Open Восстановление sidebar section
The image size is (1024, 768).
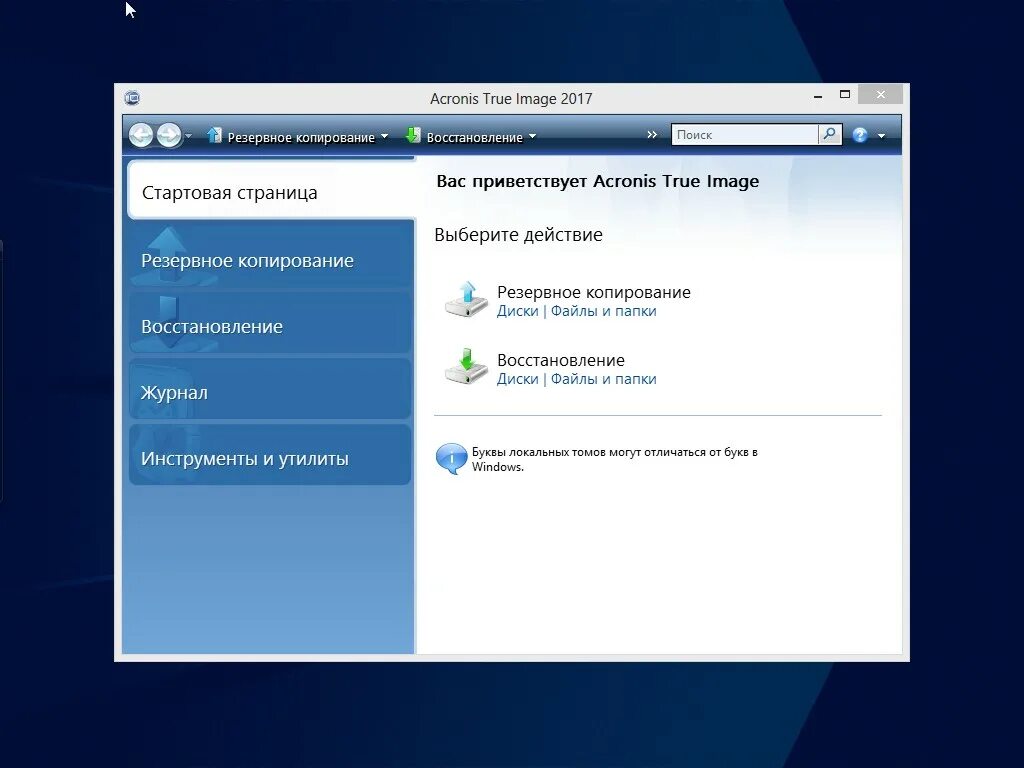270,323
